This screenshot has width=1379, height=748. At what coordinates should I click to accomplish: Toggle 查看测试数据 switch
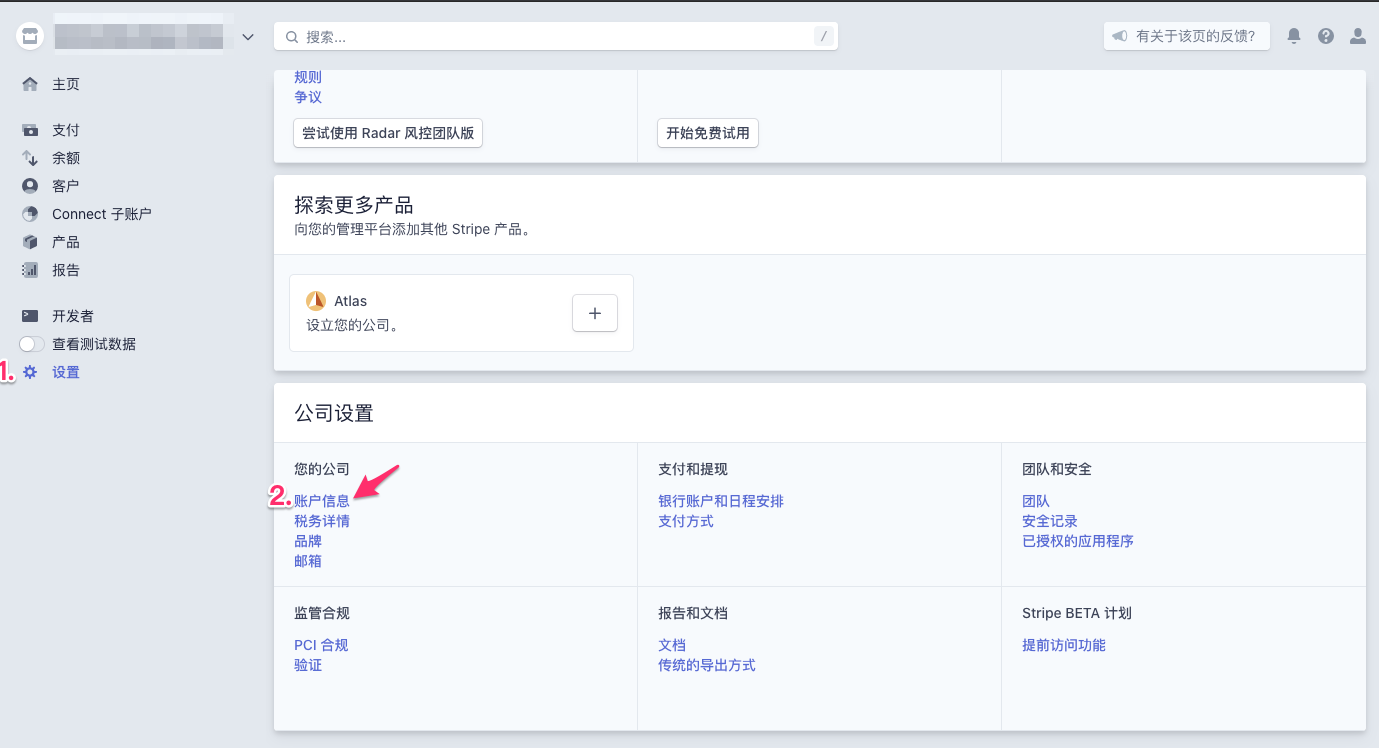(x=32, y=344)
